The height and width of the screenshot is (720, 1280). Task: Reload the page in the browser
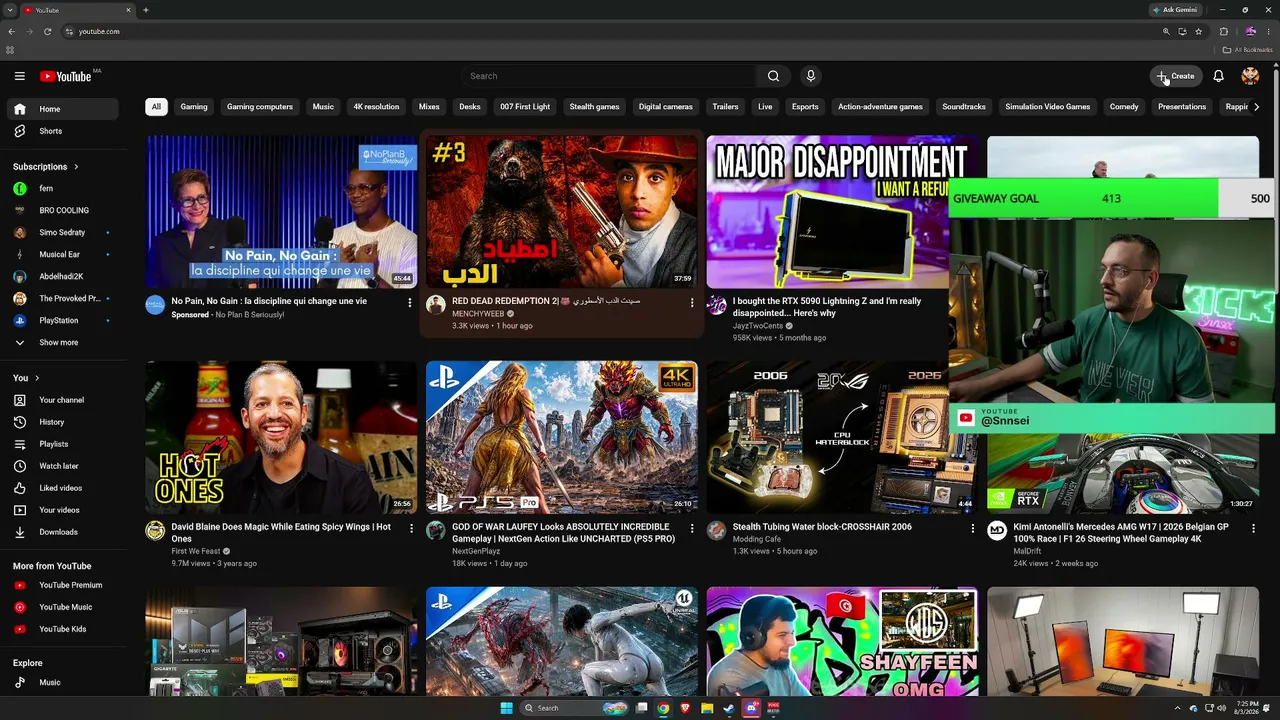[x=47, y=31]
